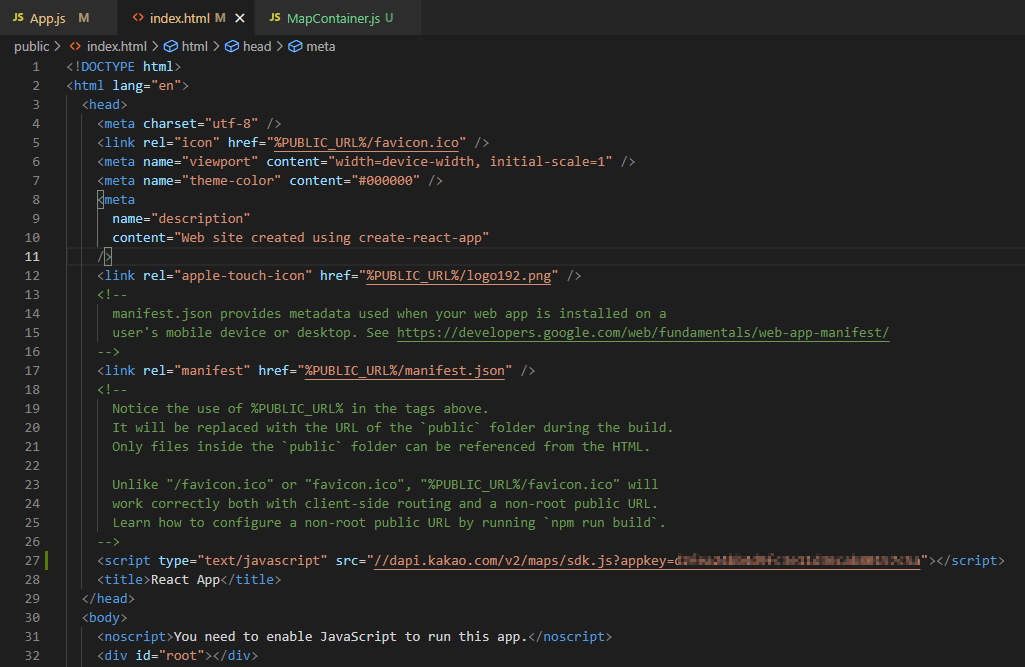
Task: Switch to the App.js tab
Action: tap(58, 18)
